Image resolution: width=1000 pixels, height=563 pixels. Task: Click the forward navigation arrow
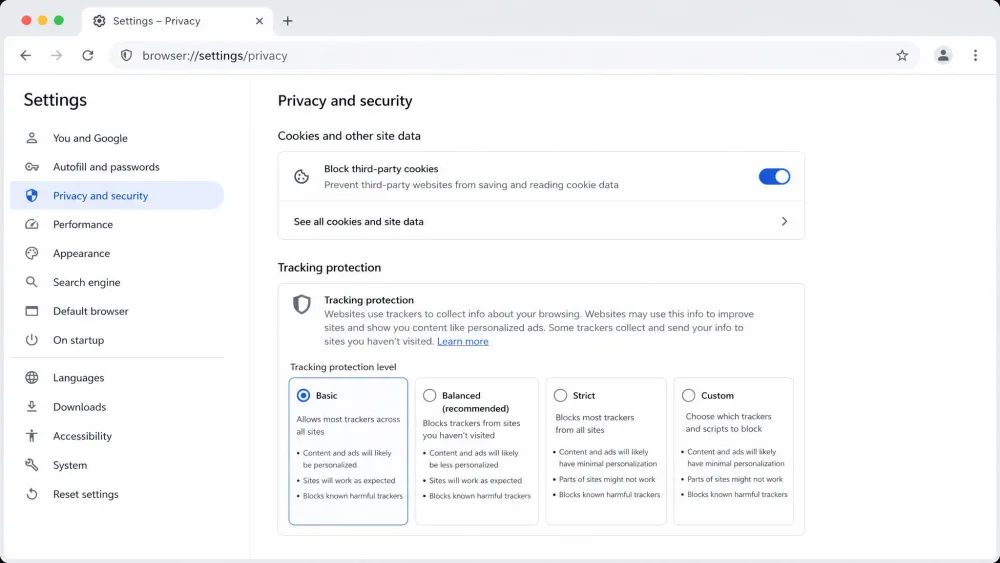(x=57, y=55)
